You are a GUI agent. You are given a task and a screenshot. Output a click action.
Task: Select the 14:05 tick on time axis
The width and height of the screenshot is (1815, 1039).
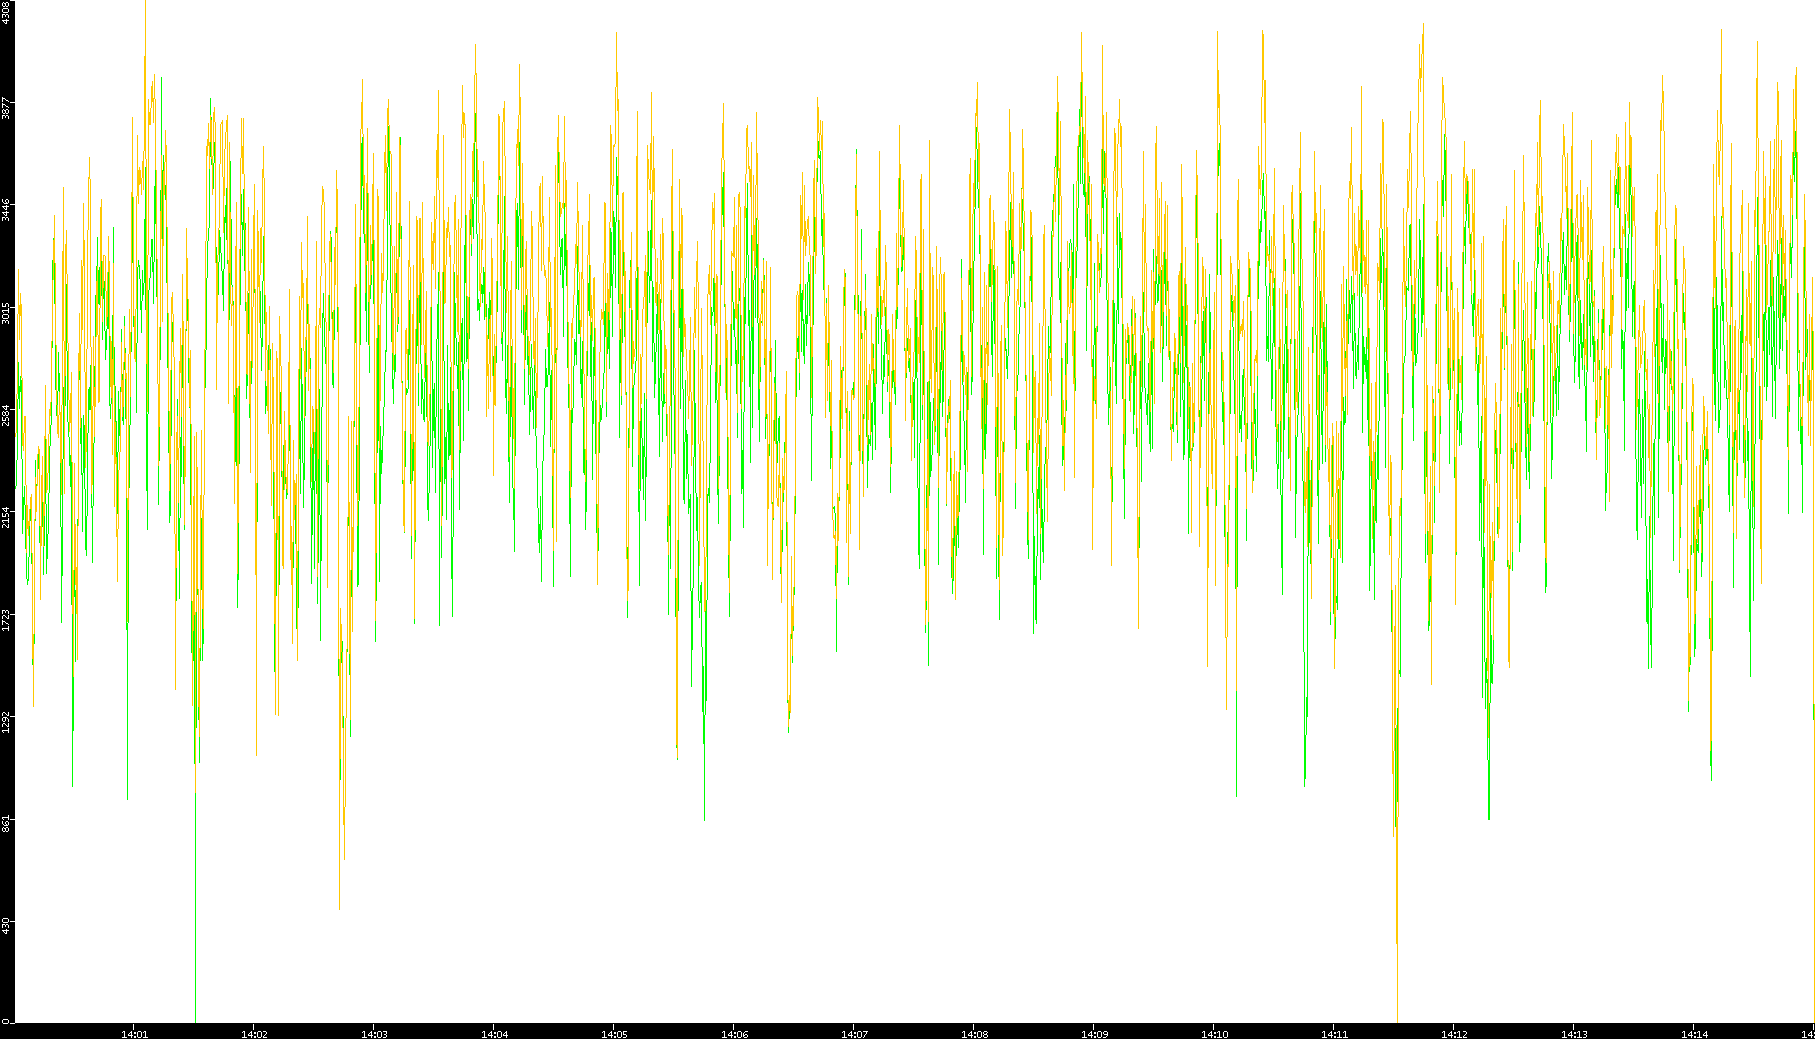[614, 1033]
